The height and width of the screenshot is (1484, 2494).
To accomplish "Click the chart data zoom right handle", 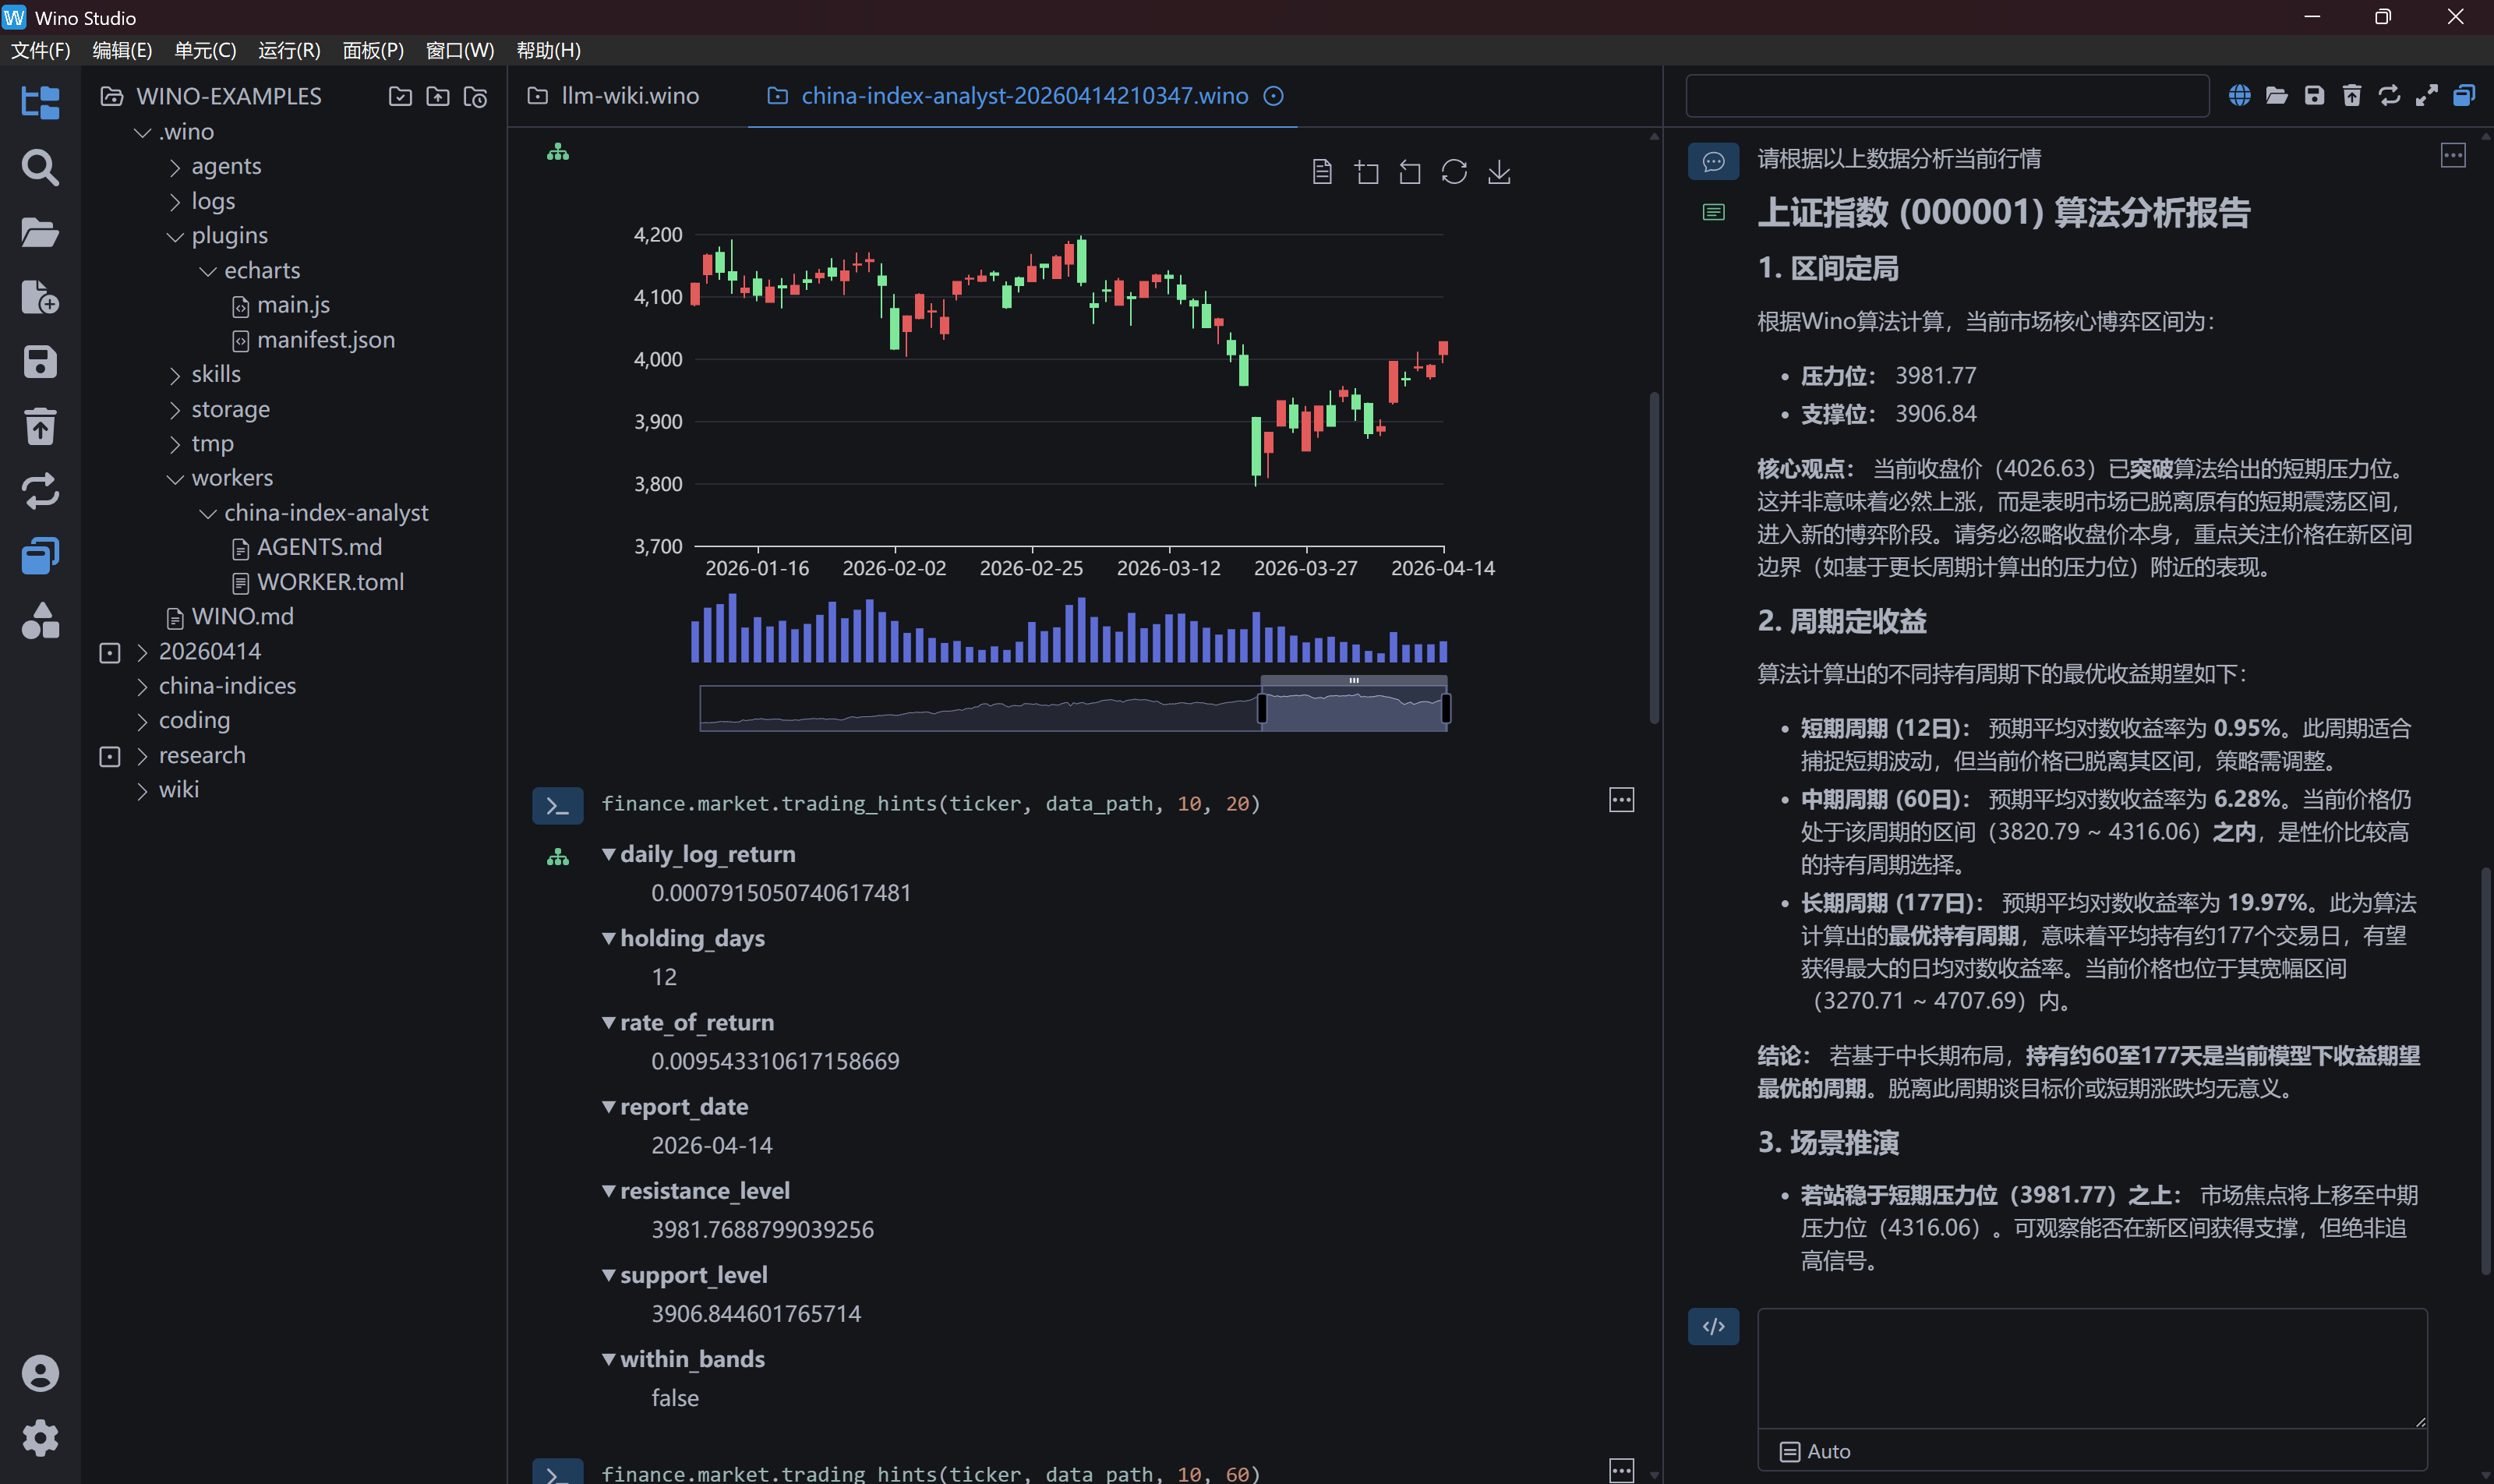I will (1446, 708).
